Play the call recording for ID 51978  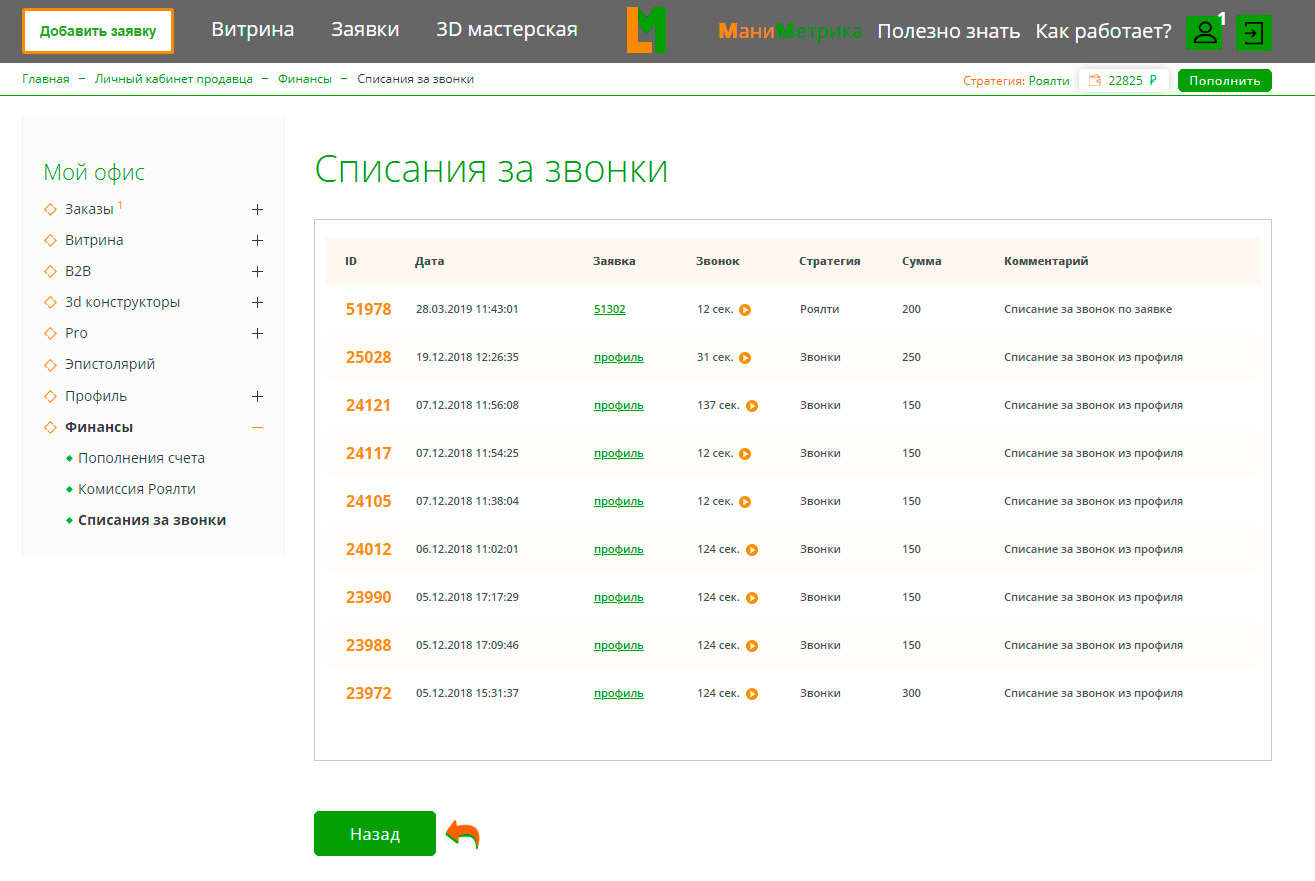pyautogui.click(x=745, y=310)
